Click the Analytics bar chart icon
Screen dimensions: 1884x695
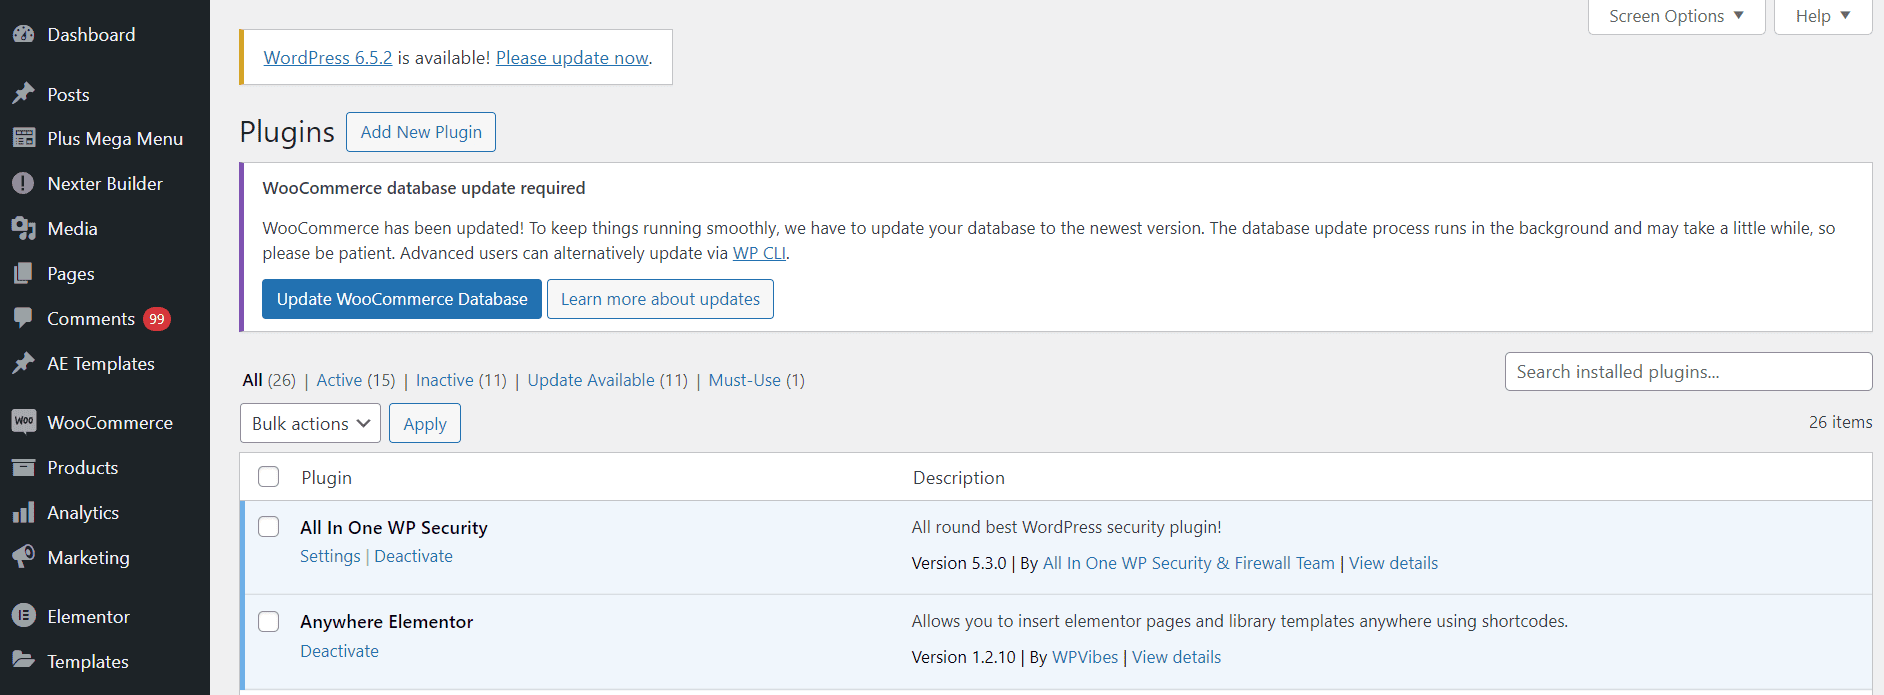(24, 512)
